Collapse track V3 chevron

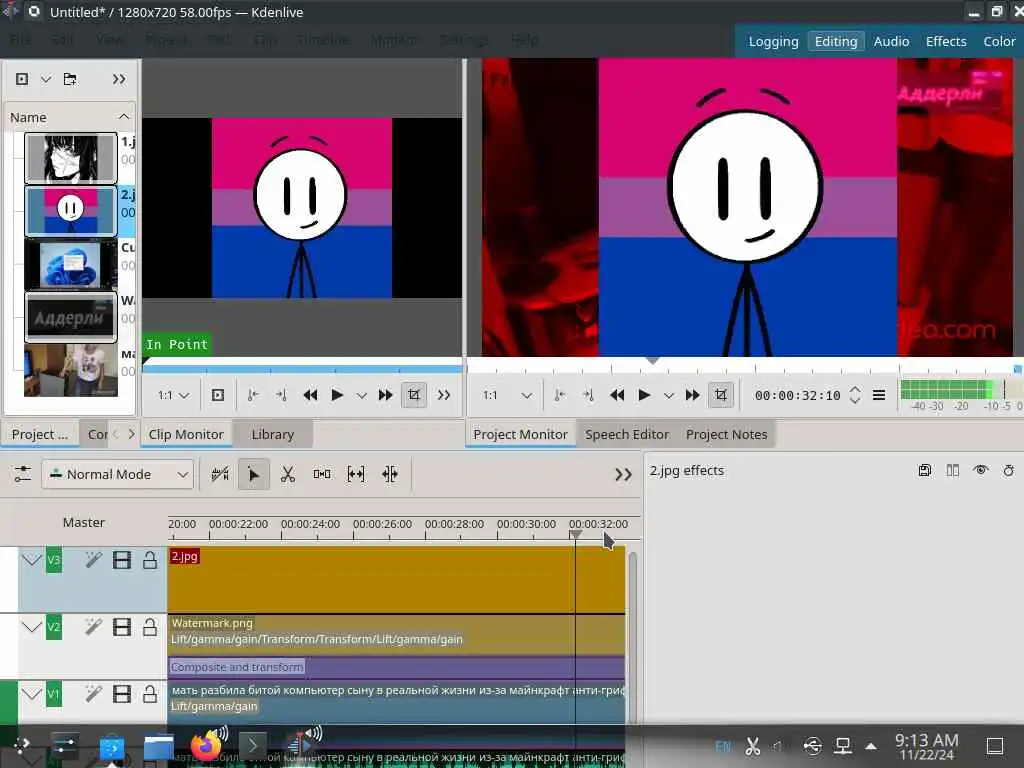click(x=31, y=560)
